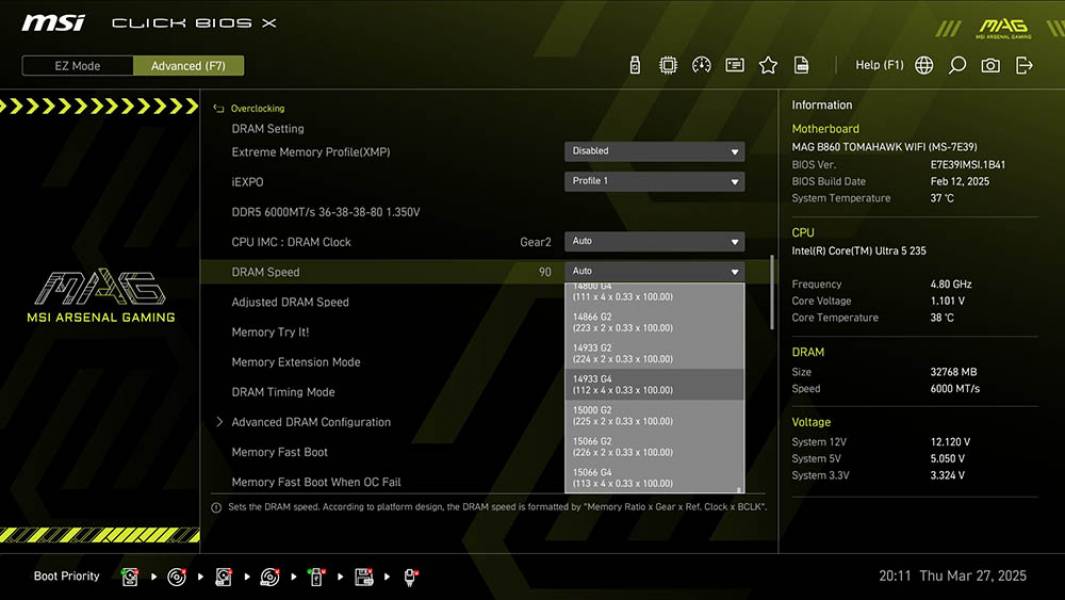Viewport: 1065px width, 600px height.
Task: Choose 14866 G2 (223 x 2) speed option
Action: pyautogui.click(x=654, y=322)
